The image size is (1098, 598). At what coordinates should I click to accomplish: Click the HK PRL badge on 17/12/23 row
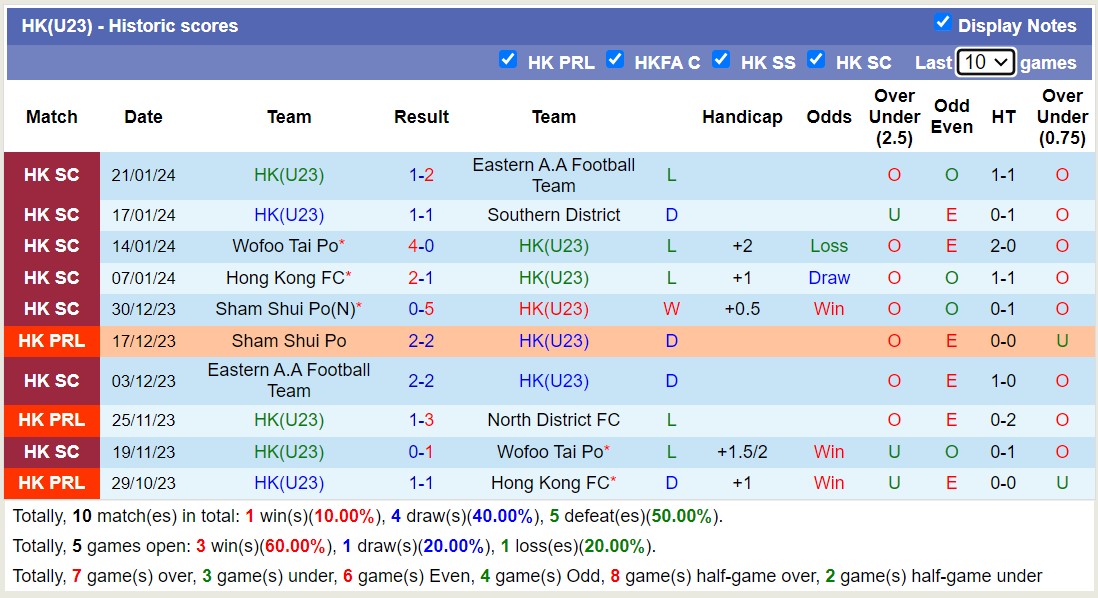click(x=51, y=341)
